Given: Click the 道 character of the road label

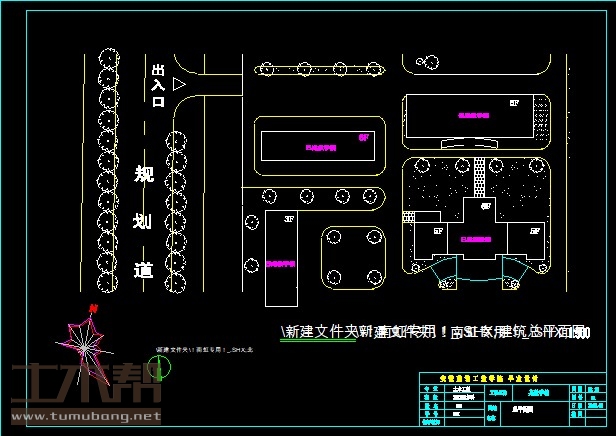Looking at the screenshot, I should pyautogui.click(x=145, y=270).
